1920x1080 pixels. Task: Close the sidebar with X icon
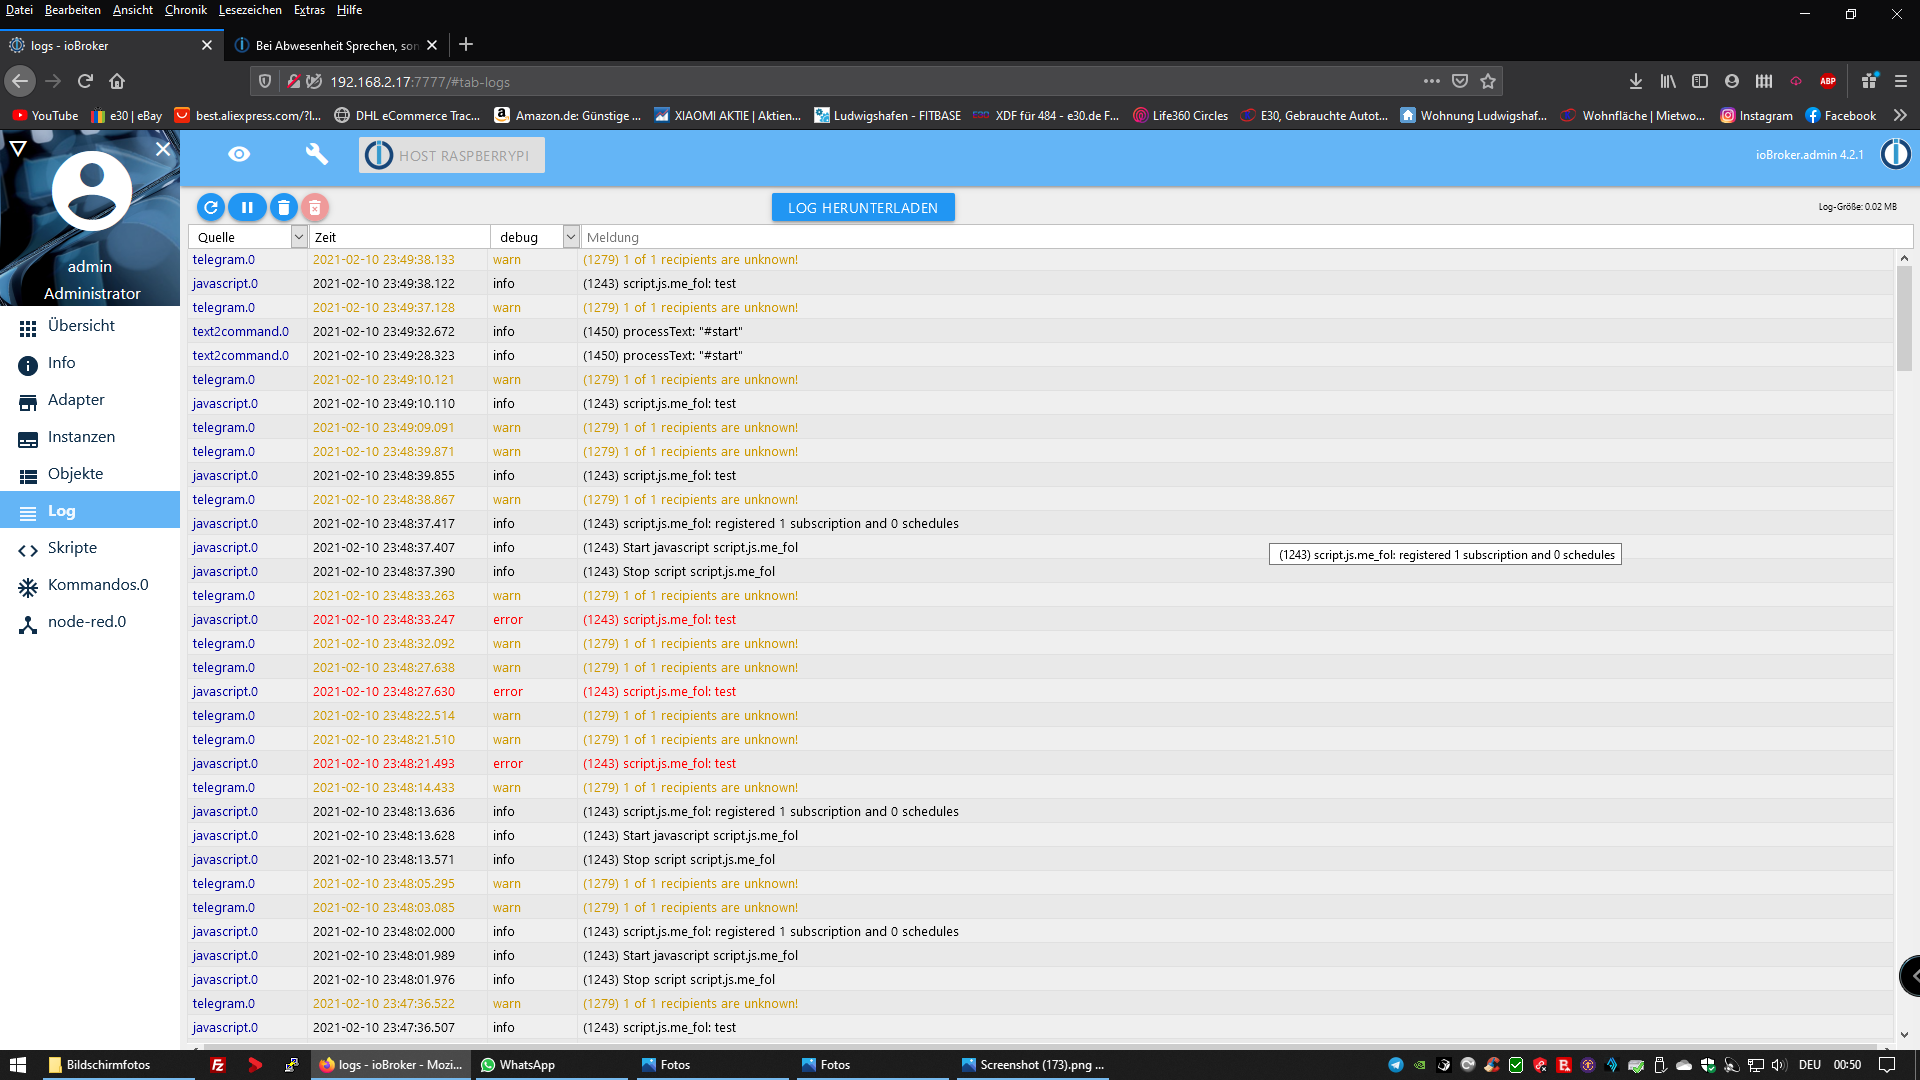point(163,149)
